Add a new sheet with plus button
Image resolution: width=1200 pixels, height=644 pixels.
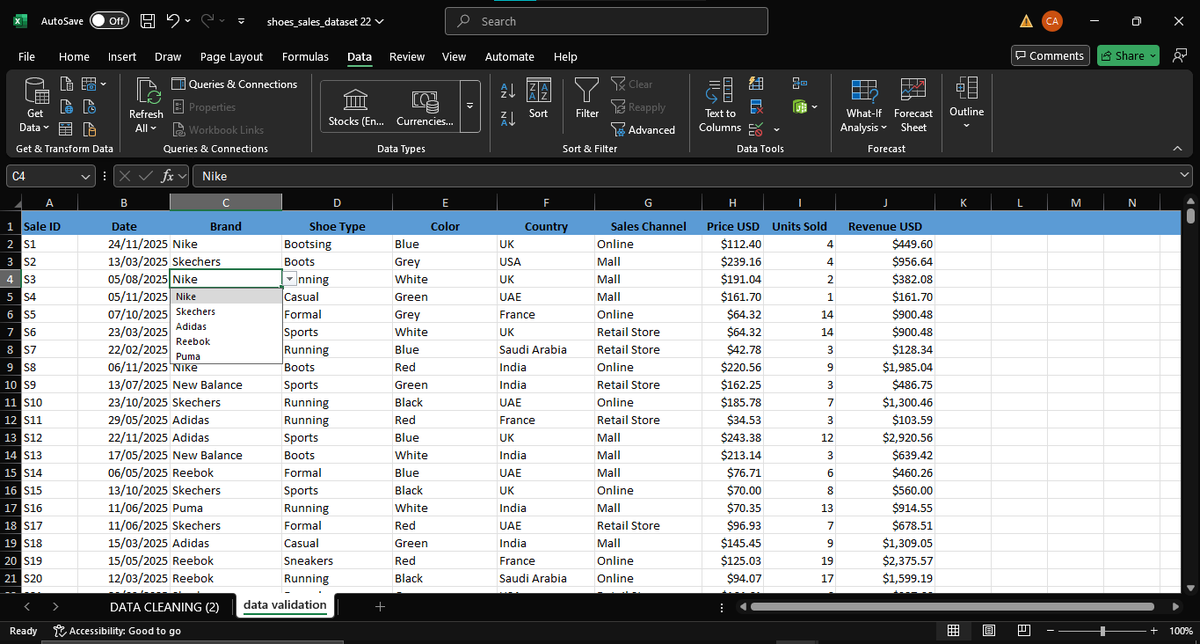[x=379, y=606]
